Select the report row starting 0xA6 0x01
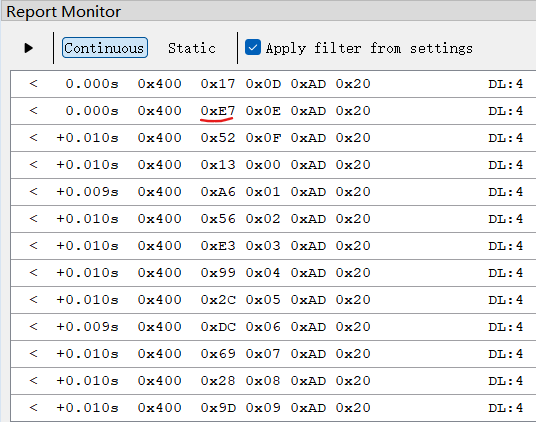This screenshot has height=422, width=536. coord(273,192)
